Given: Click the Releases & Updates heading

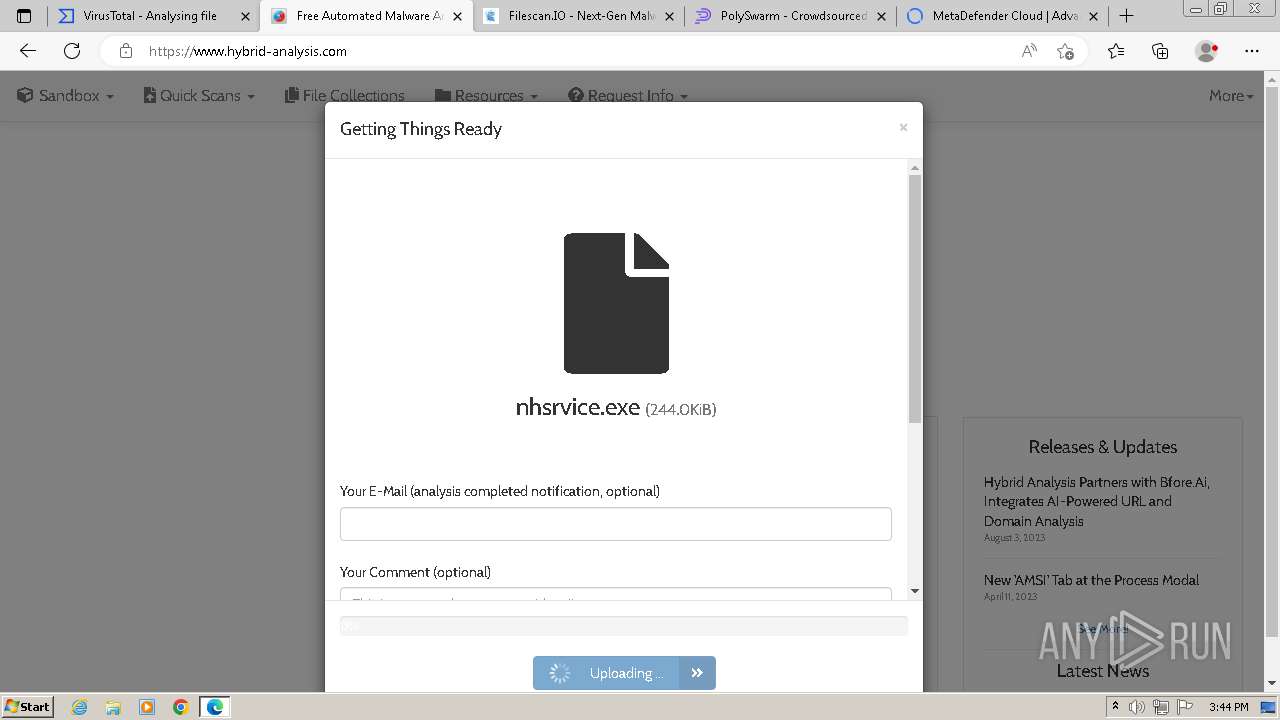Looking at the screenshot, I should coord(1103,447).
